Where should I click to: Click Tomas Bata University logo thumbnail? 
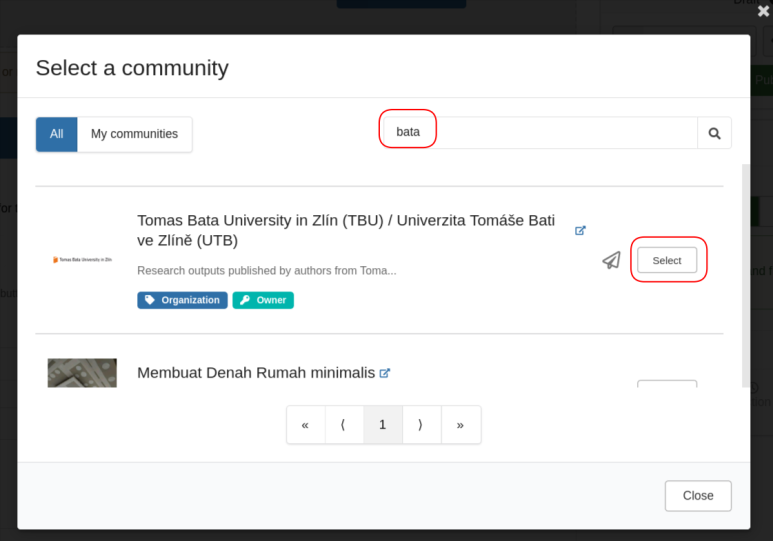pyautogui.click(x=82, y=259)
